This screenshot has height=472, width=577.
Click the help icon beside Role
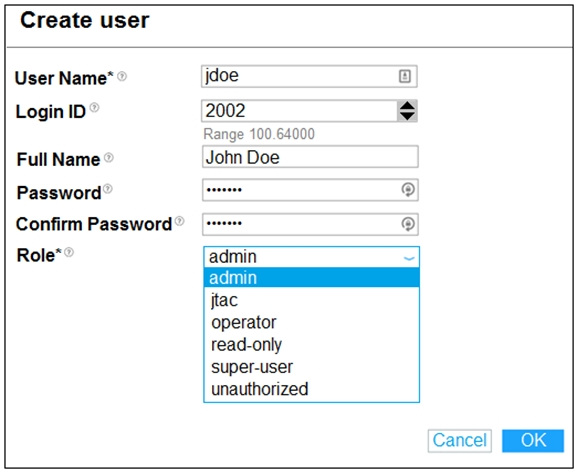69,252
